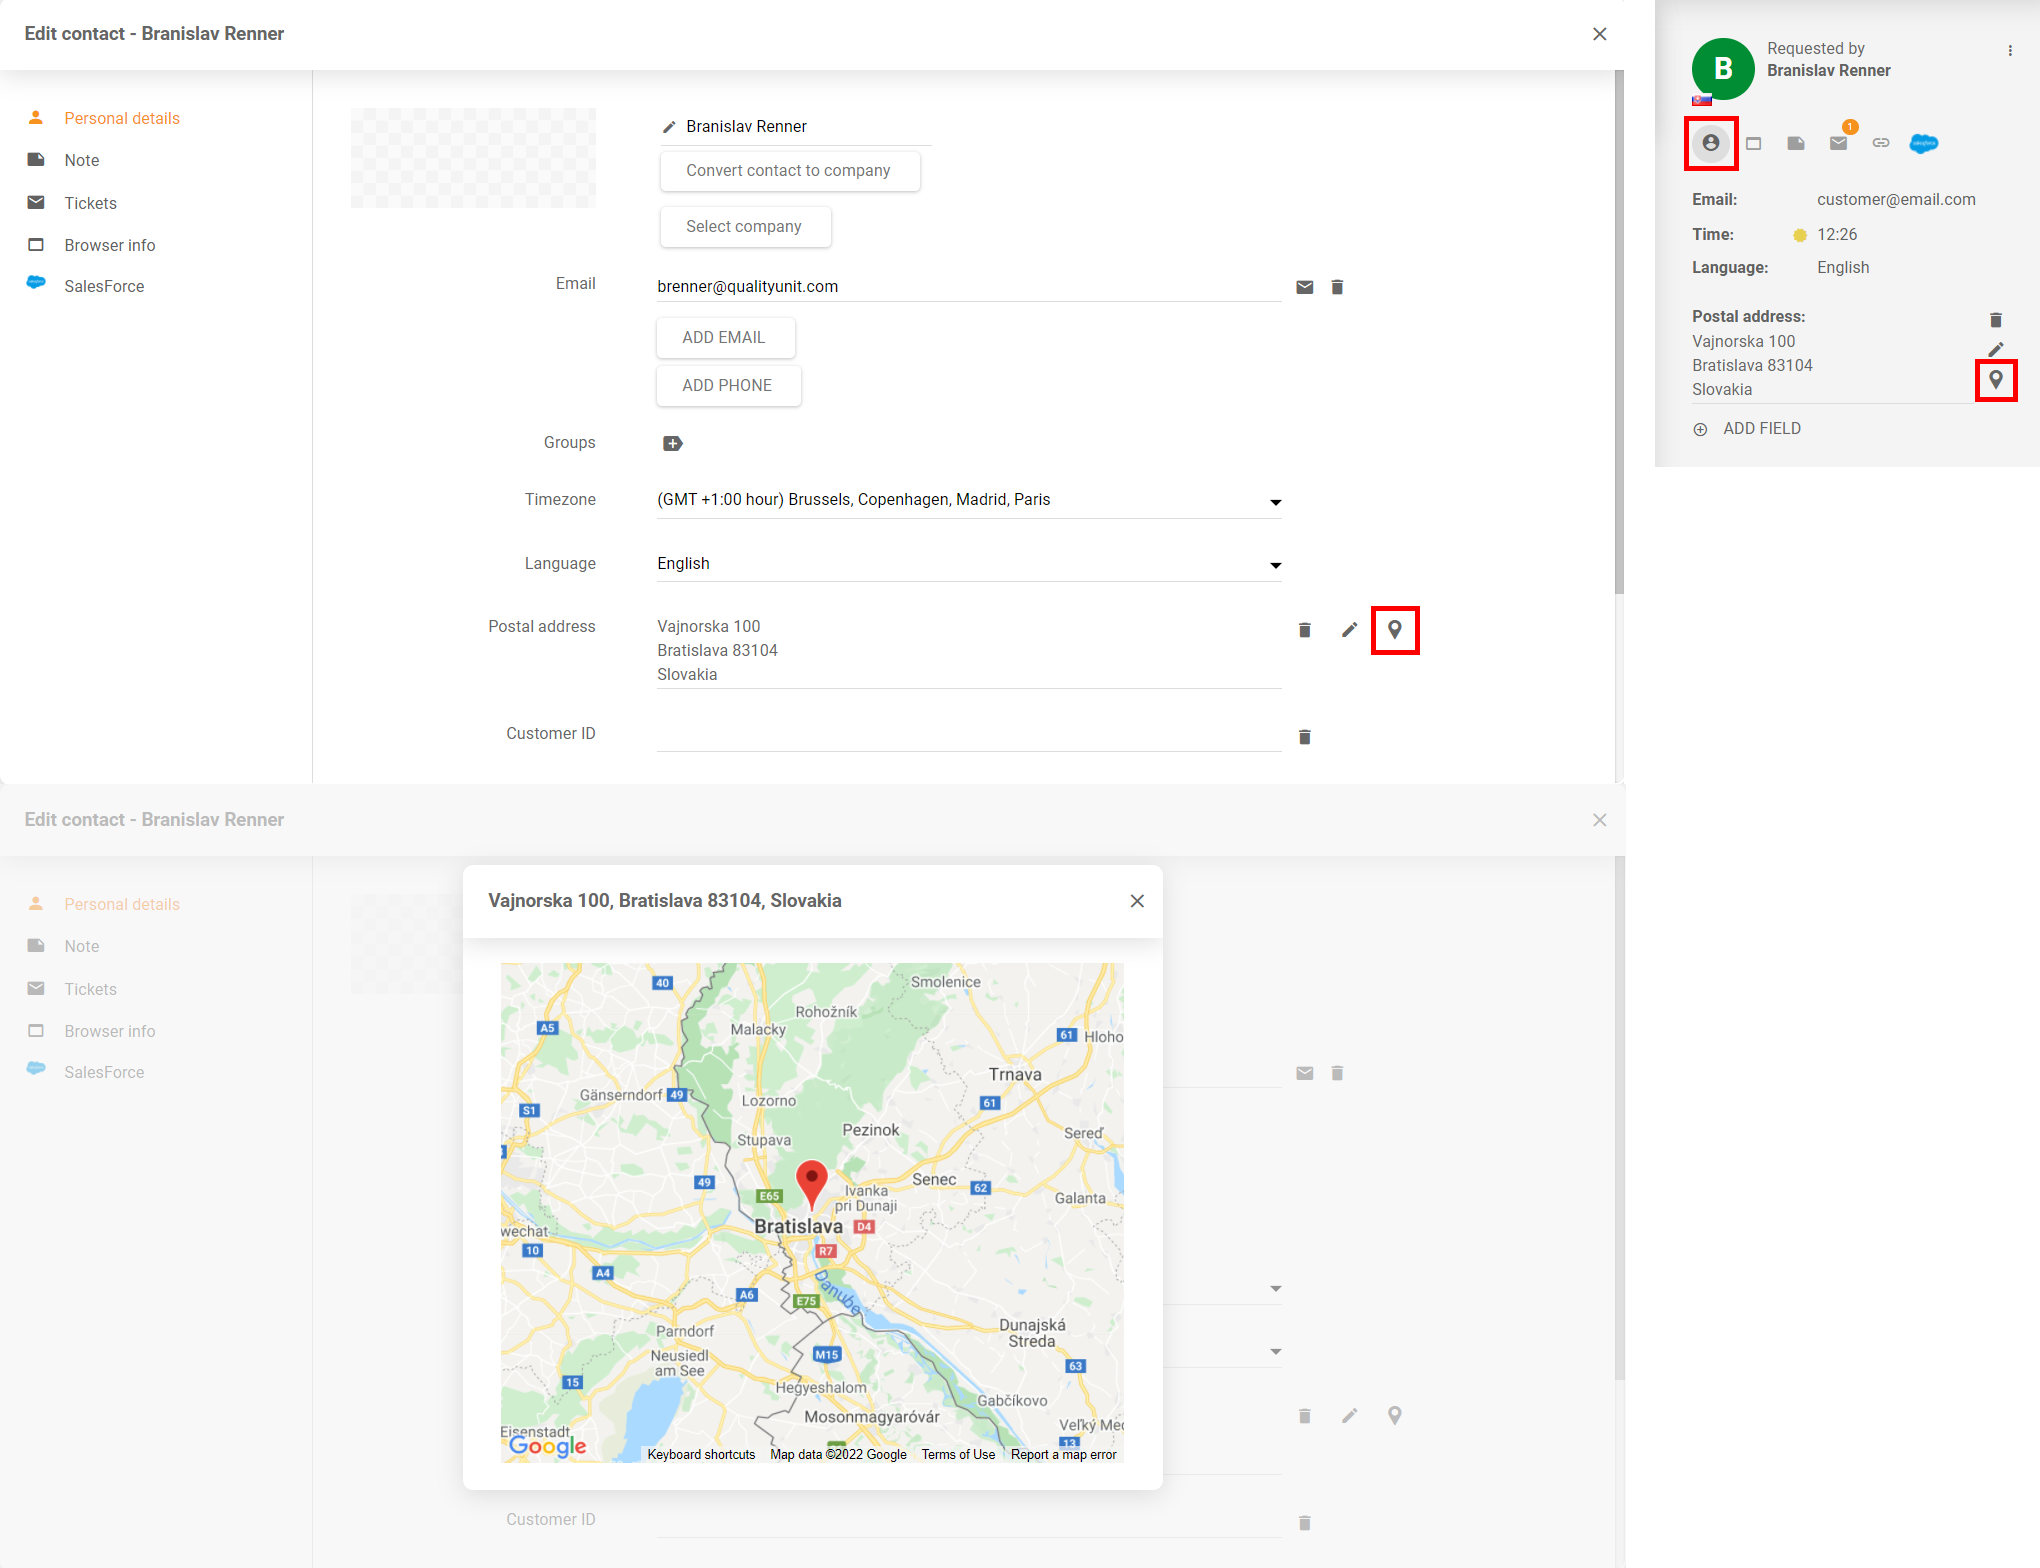
Task: Click tickets envelope icon with badge
Action: 1838,143
